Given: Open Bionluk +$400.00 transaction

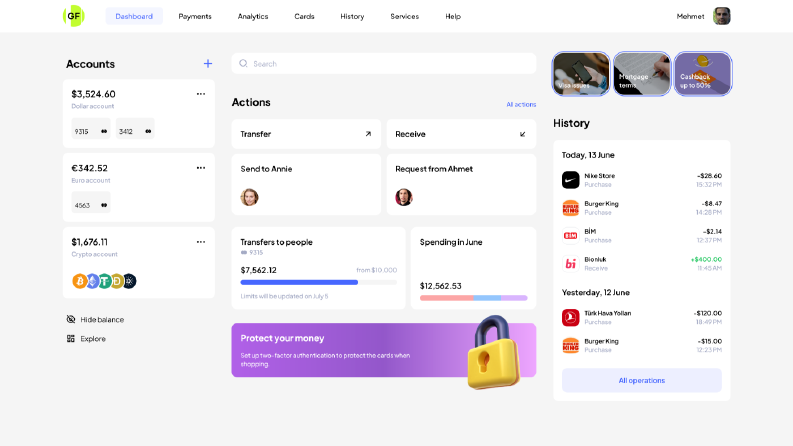Looking at the screenshot, I should [642, 263].
